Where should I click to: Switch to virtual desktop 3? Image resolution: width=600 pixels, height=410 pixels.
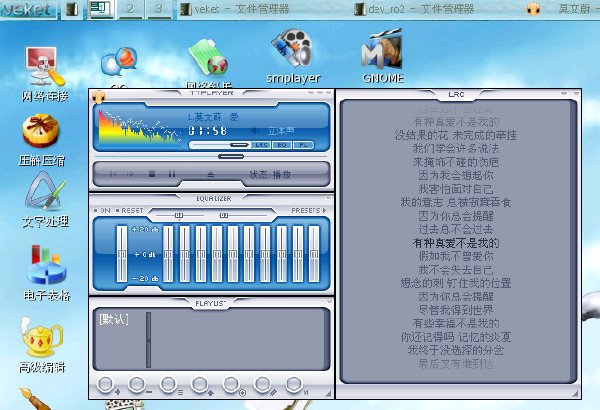tap(158, 9)
